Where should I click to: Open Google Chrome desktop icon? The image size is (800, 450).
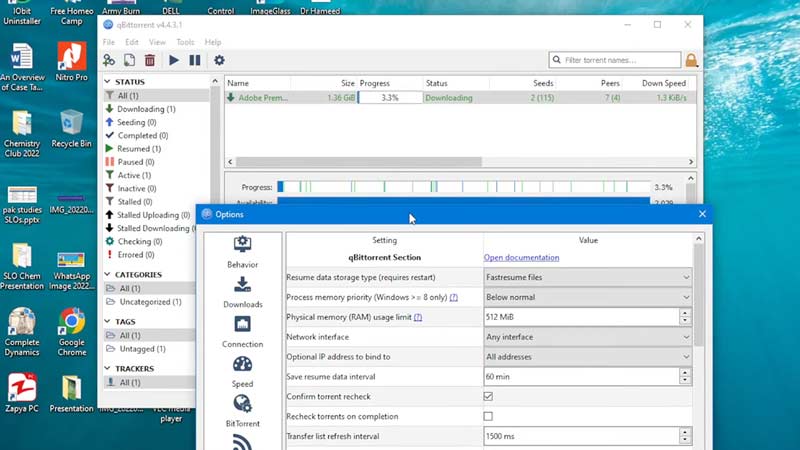(71, 332)
